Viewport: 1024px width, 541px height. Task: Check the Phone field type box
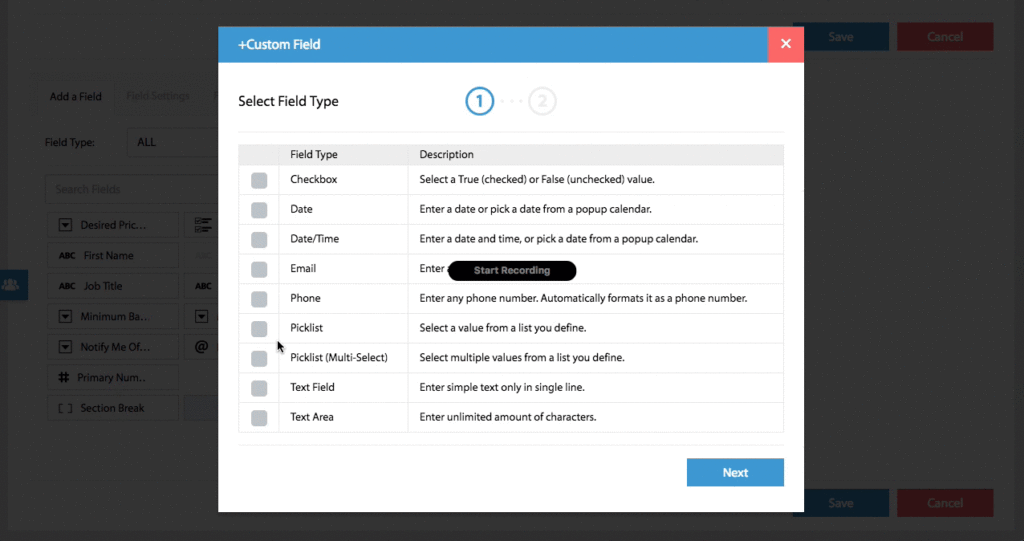(259, 299)
